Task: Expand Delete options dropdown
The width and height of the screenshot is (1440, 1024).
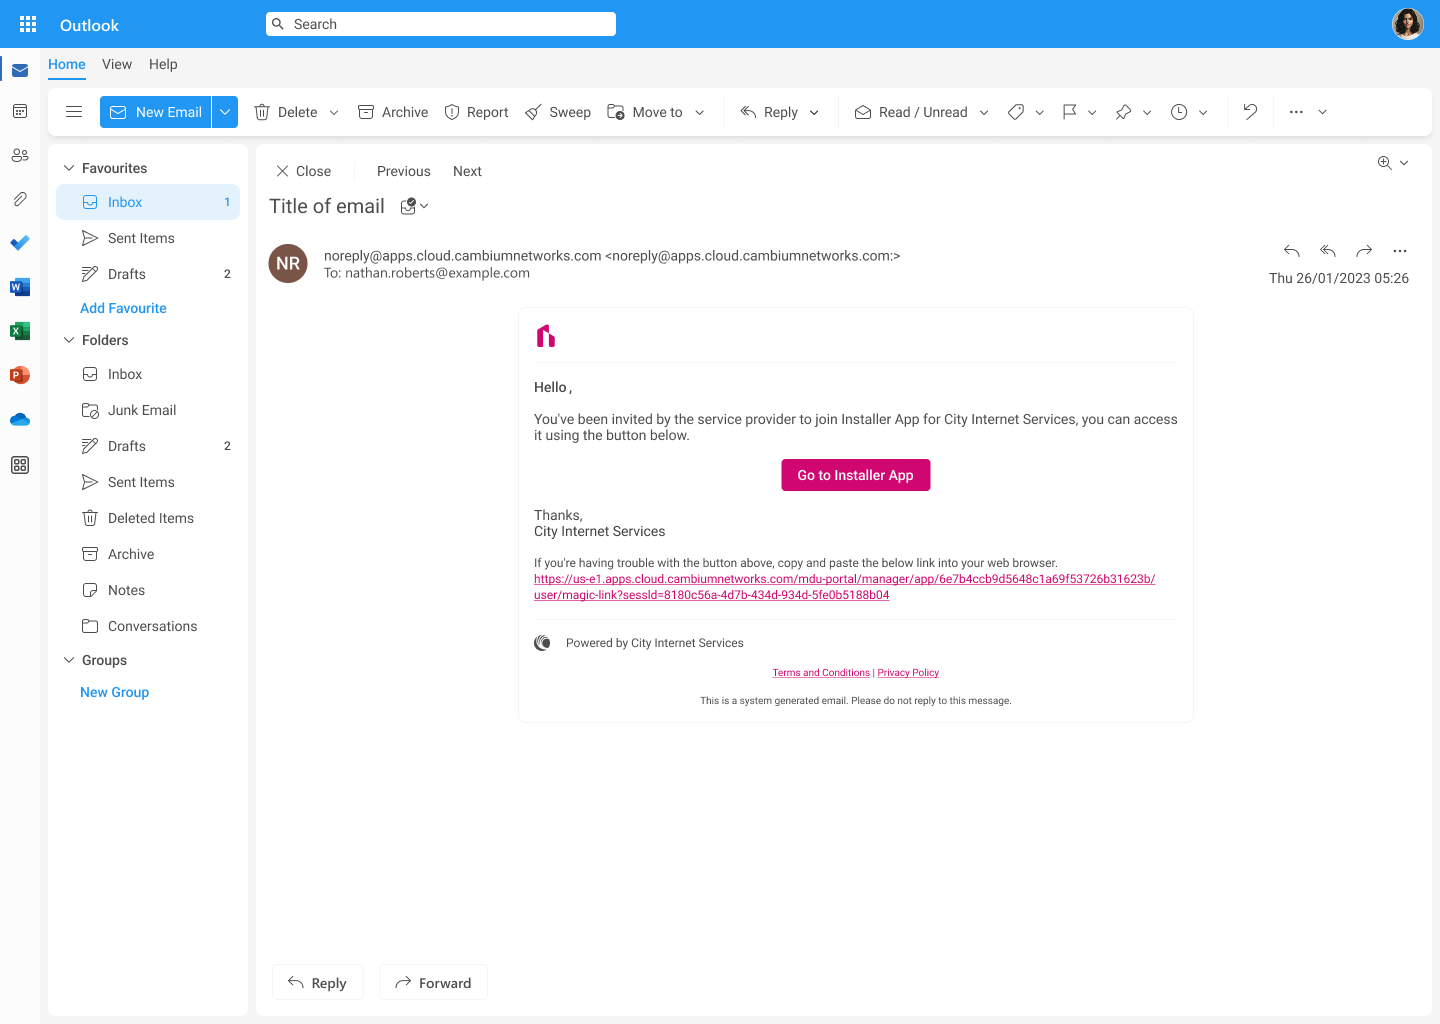Action: point(334,112)
